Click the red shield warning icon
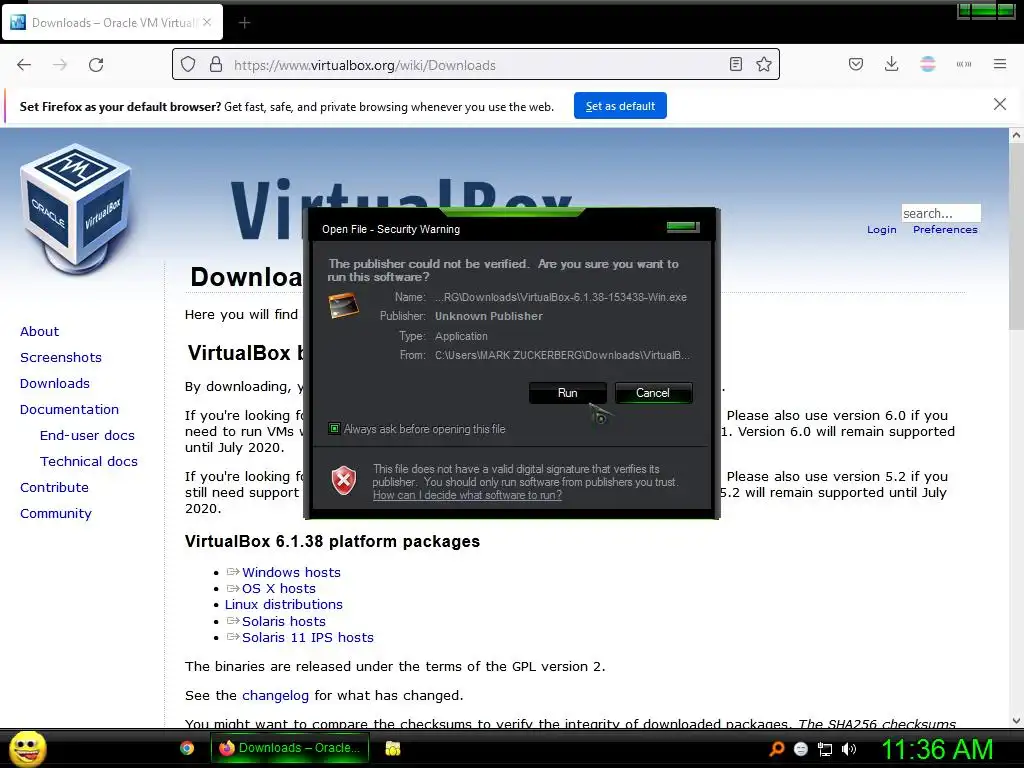Viewport: 1024px width, 768px height. 344,481
